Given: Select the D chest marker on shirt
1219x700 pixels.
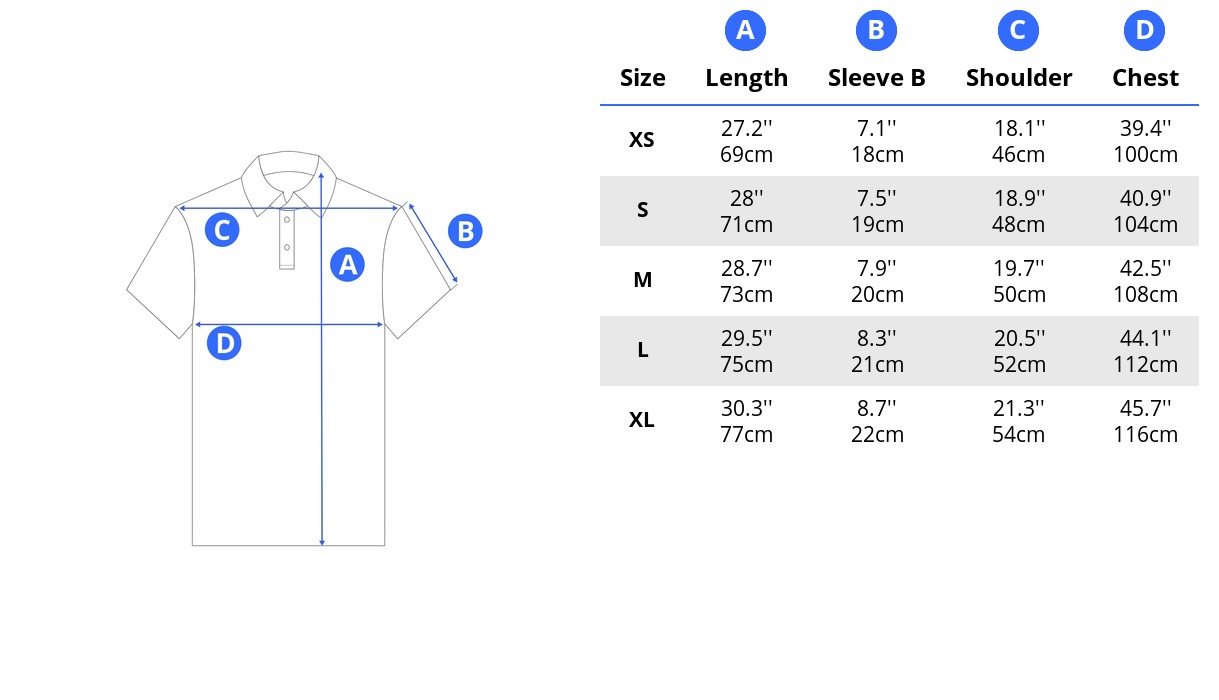Looking at the screenshot, I should tap(225, 344).
